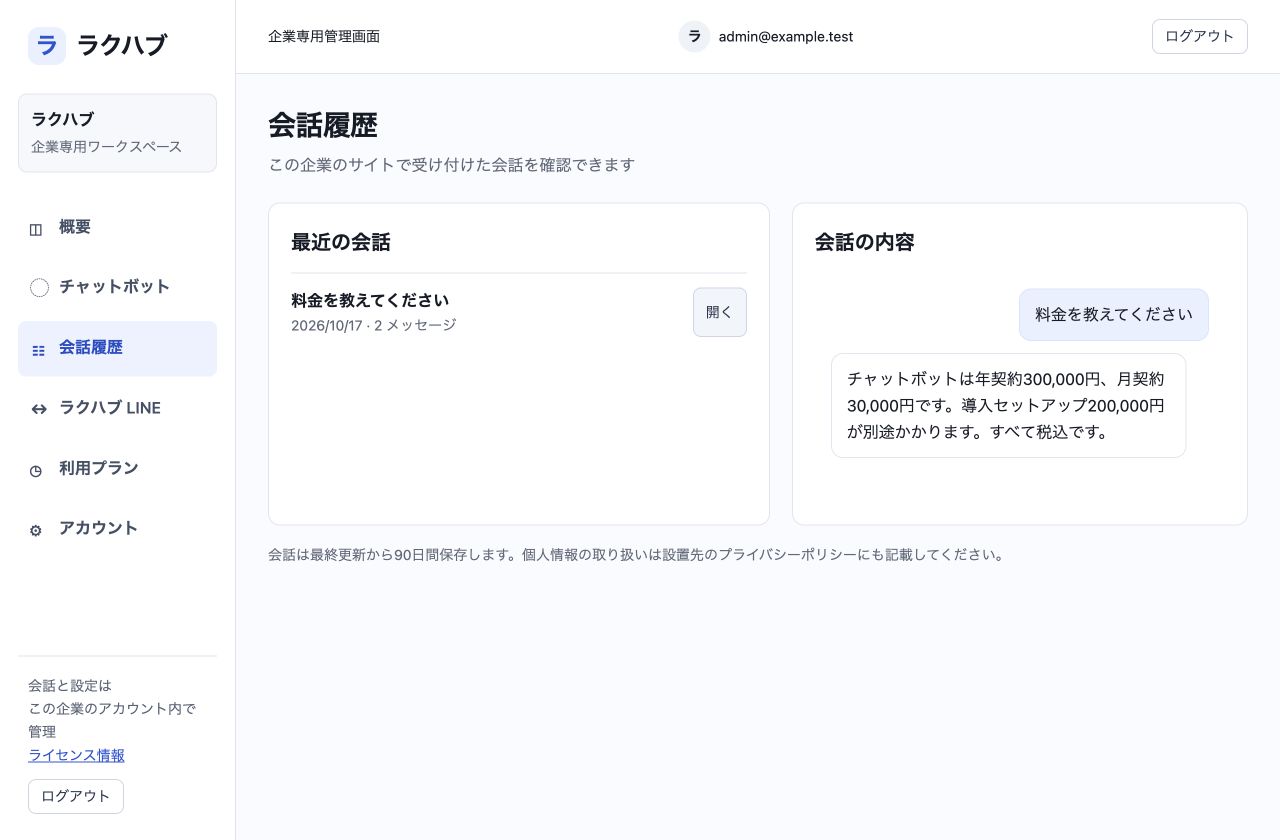Click the page subtitle about 受け付けた会話
The image size is (1280, 840).
click(452, 165)
